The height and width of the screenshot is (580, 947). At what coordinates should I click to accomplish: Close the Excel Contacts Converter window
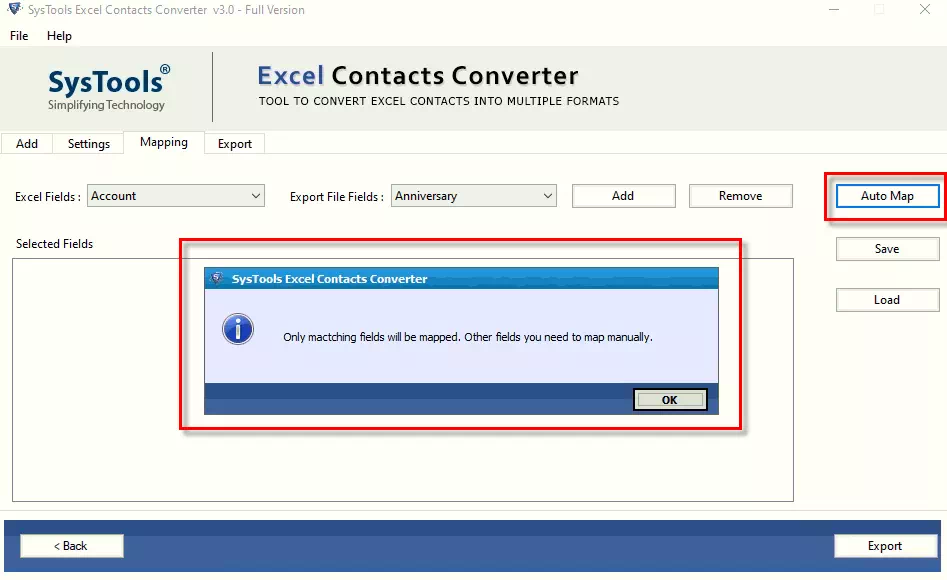click(925, 10)
